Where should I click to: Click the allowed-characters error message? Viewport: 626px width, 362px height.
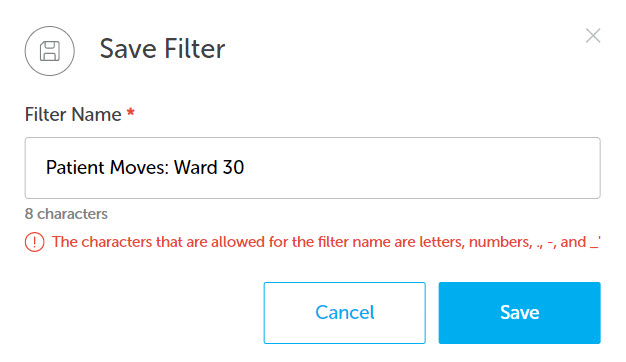pyautogui.click(x=326, y=242)
